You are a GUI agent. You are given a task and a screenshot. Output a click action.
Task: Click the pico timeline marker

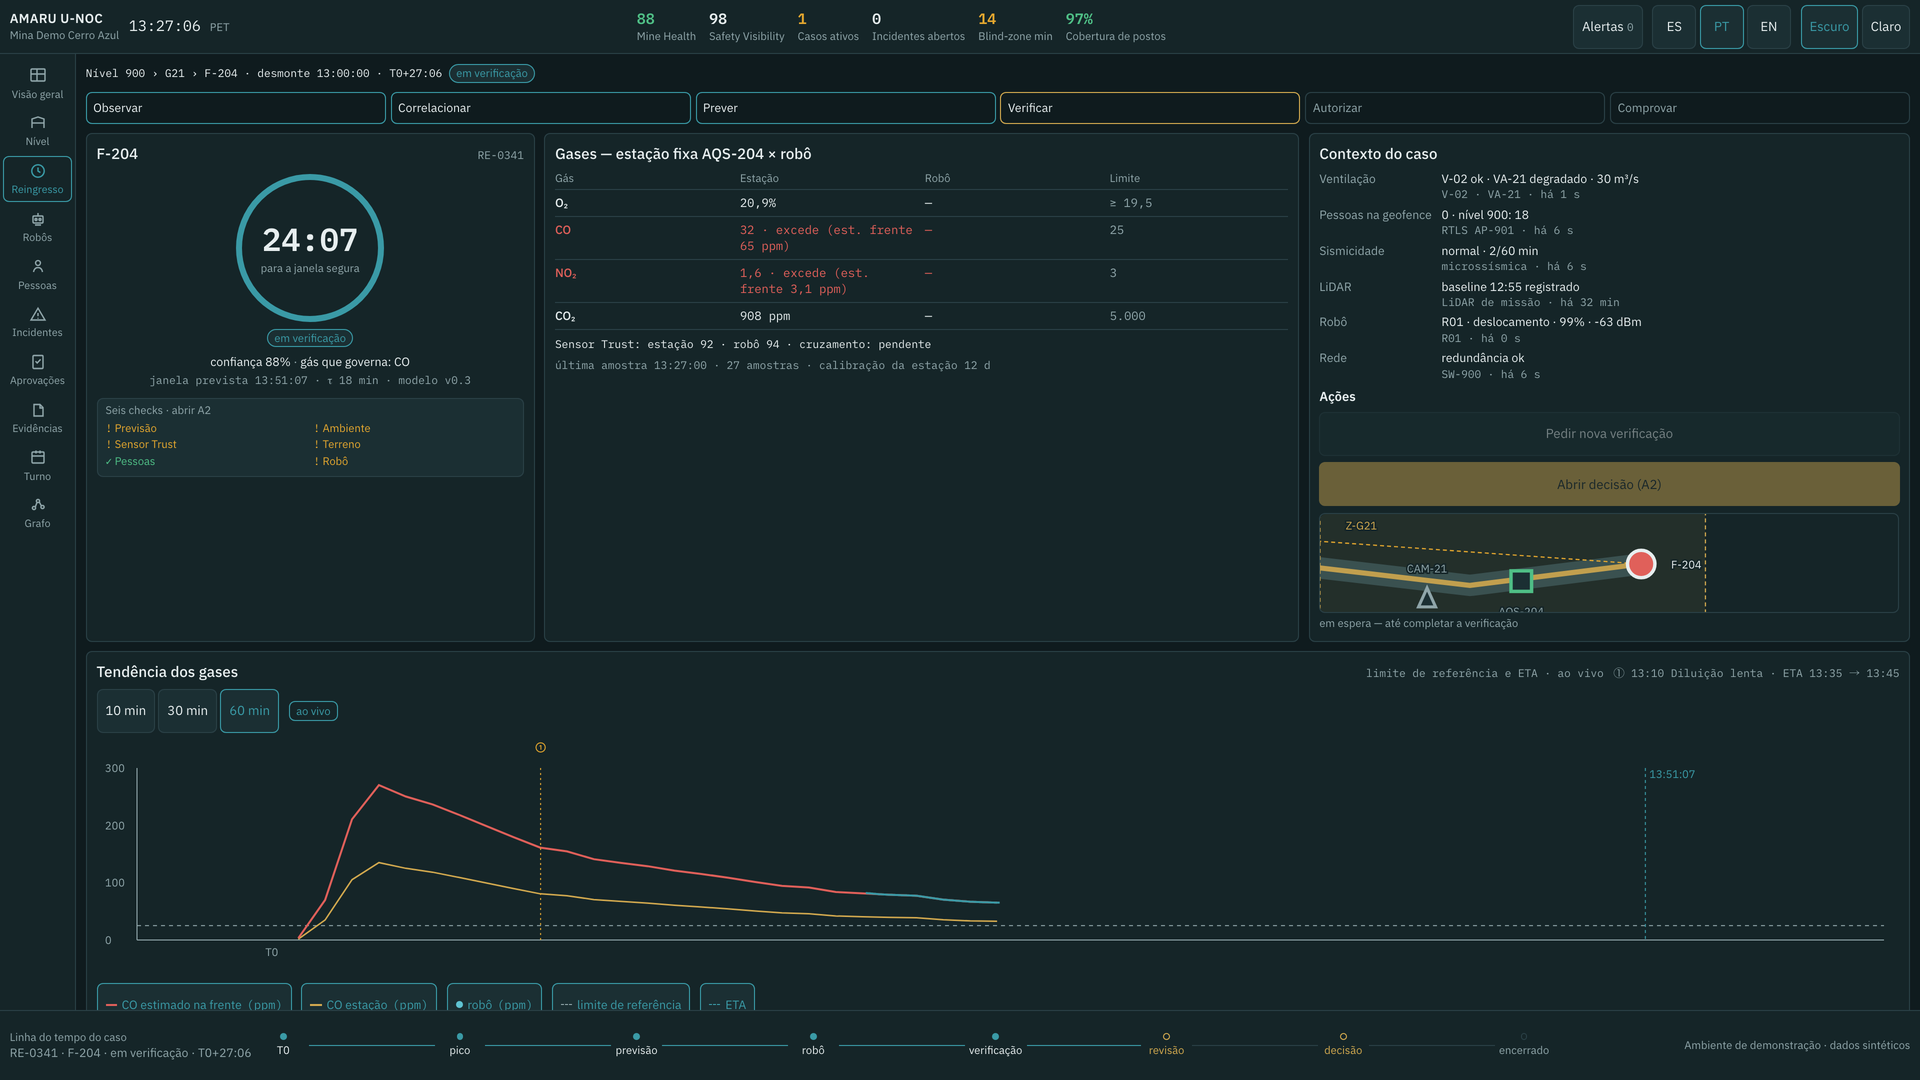[460, 1037]
